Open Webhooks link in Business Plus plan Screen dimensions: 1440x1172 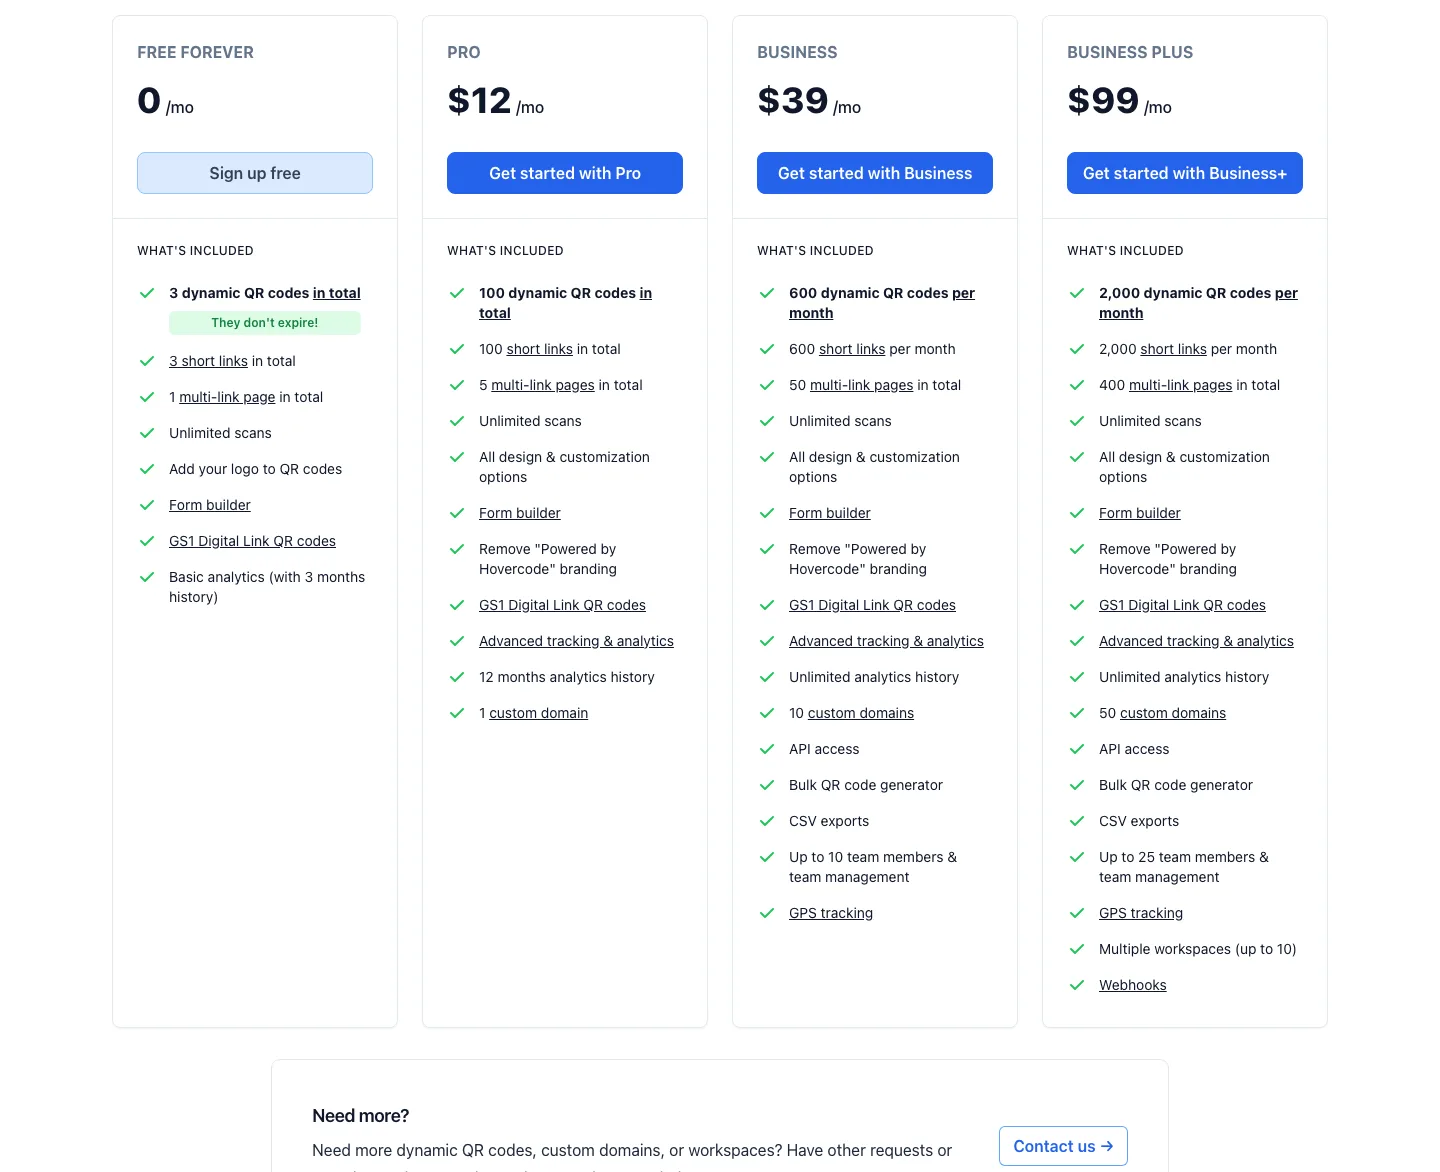1133,985
